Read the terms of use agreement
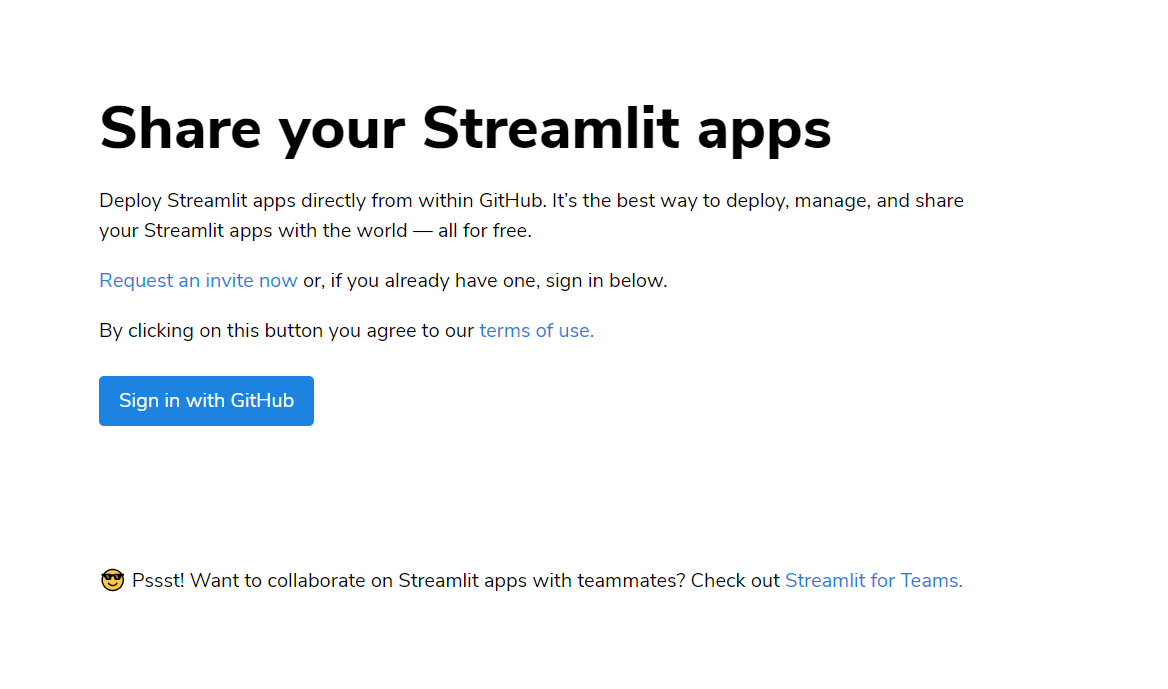The image size is (1168, 689). [534, 330]
